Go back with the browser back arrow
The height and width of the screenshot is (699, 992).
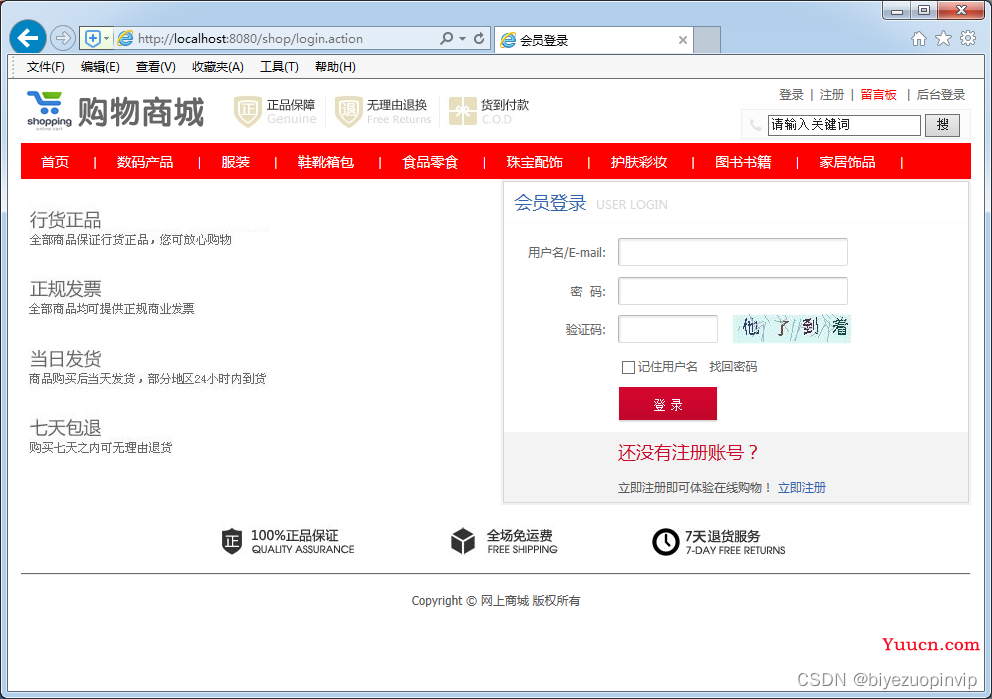(28, 39)
